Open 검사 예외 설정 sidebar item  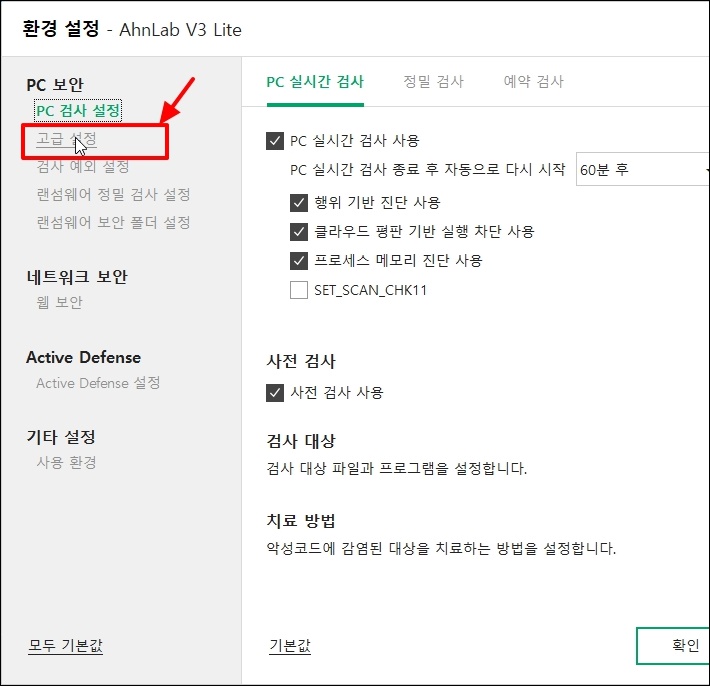pyautogui.click(x=83, y=166)
